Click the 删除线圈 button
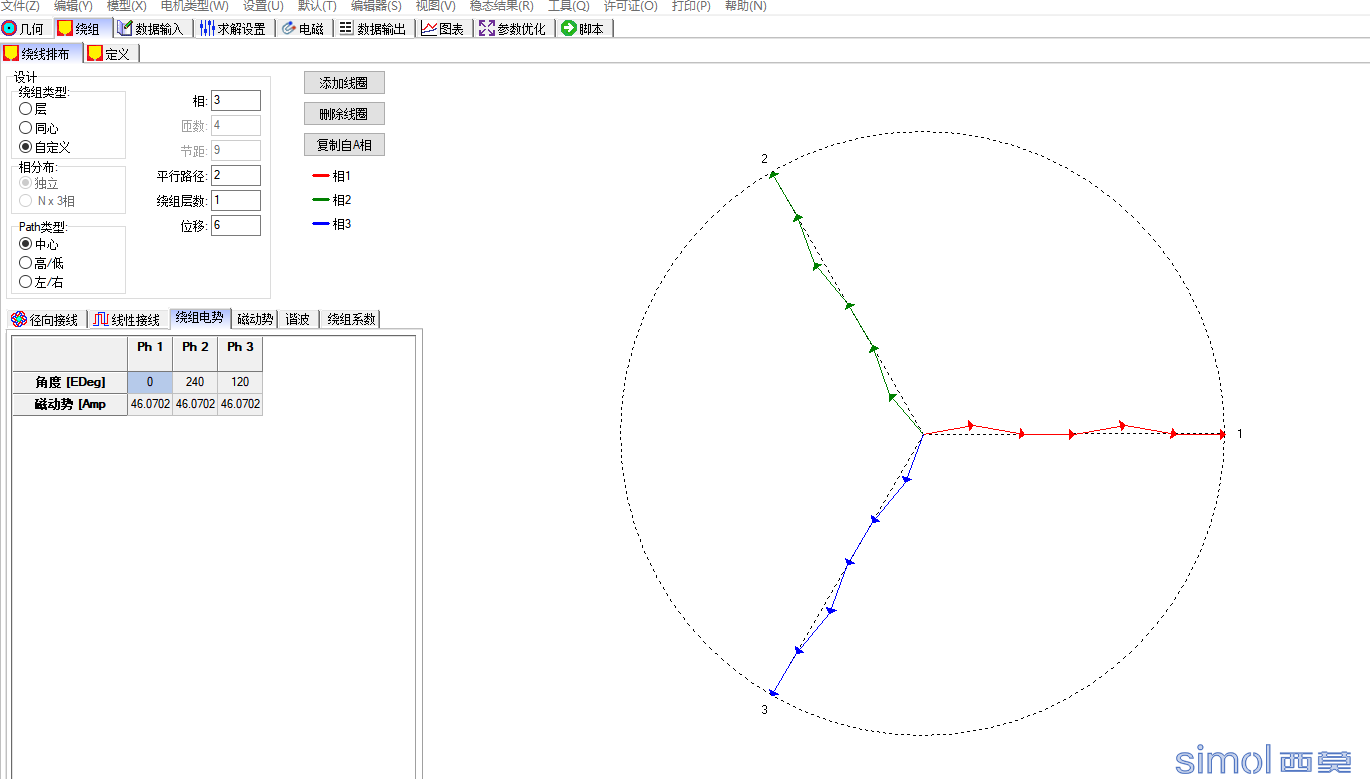The image size is (1370, 779). tap(344, 113)
